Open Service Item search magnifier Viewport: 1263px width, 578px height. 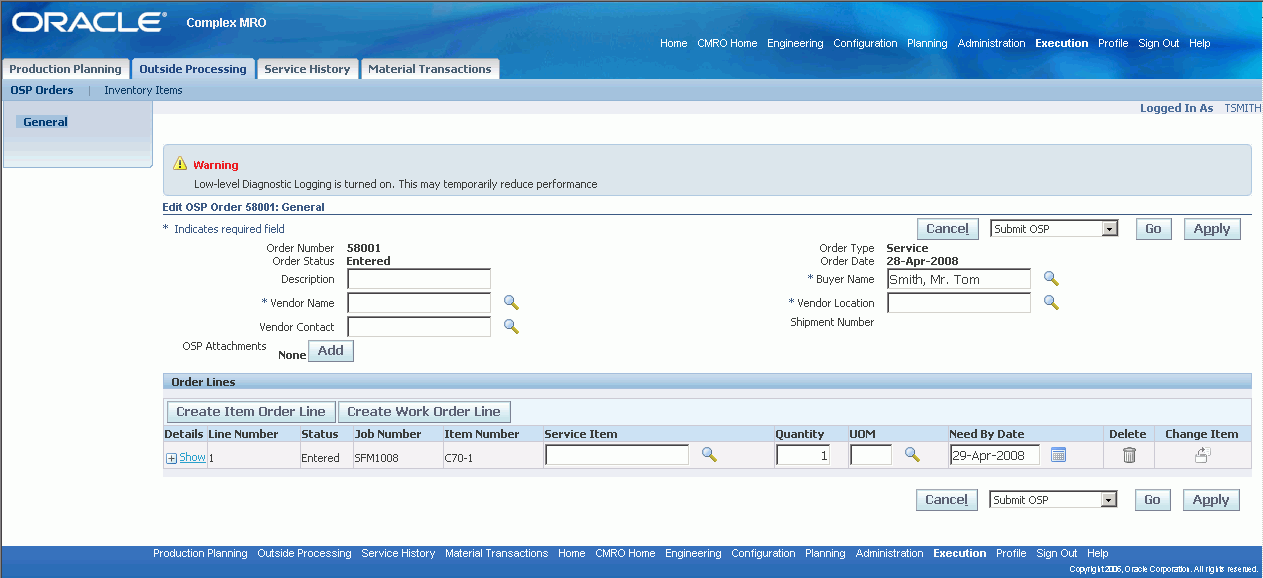coord(709,454)
